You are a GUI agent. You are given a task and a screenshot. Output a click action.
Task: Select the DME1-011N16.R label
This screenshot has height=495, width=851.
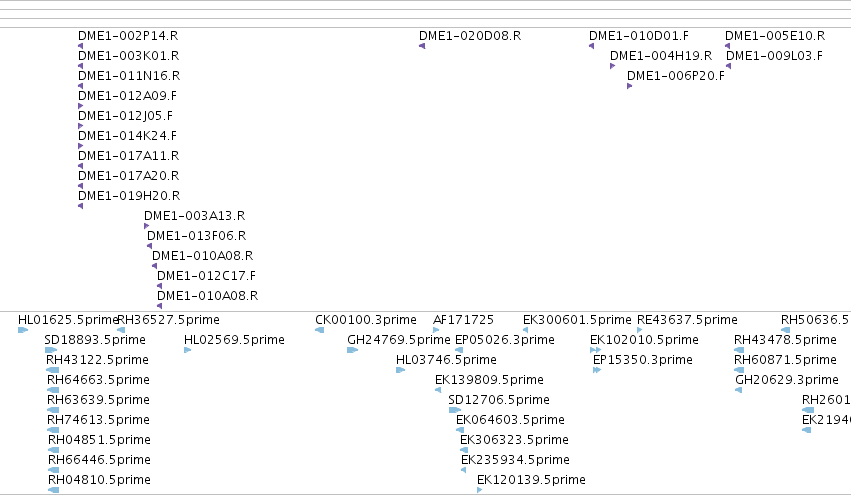click(x=129, y=76)
